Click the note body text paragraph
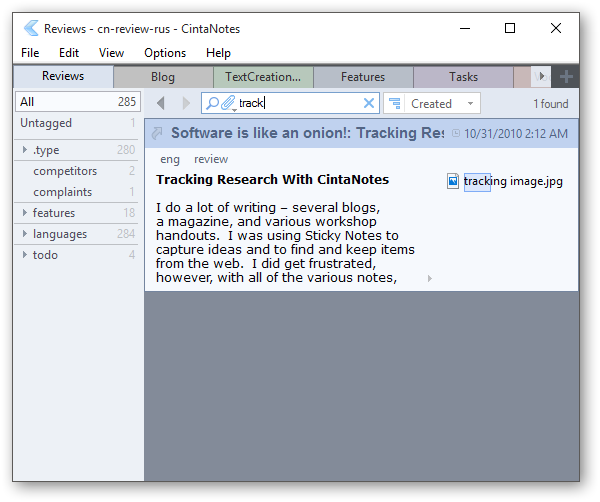Screen dimensions: 600x502 tap(285, 243)
